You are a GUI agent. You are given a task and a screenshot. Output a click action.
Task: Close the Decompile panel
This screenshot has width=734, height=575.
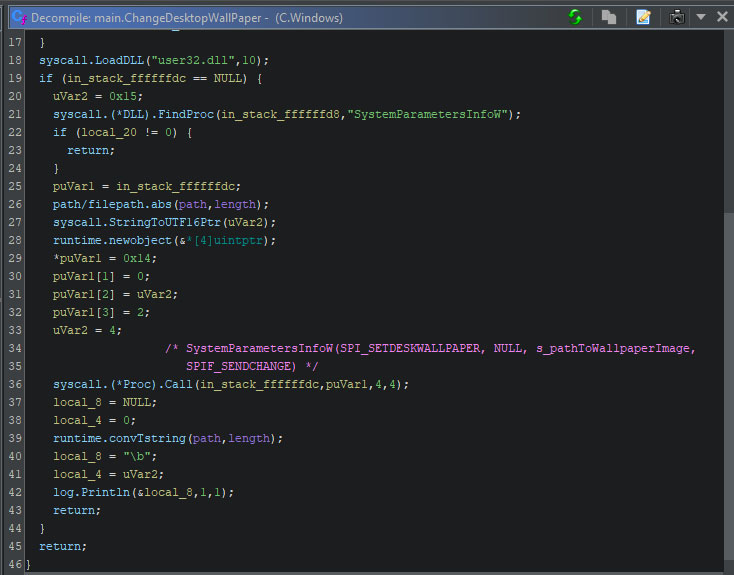point(722,17)
